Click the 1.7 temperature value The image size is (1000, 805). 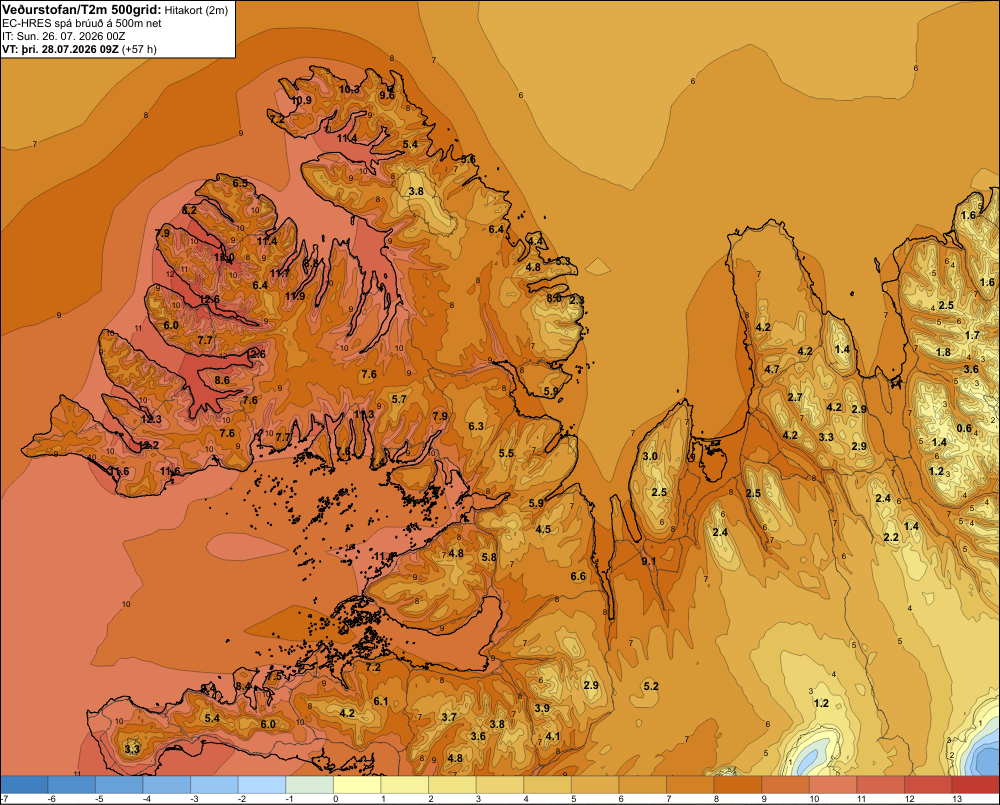972,336
